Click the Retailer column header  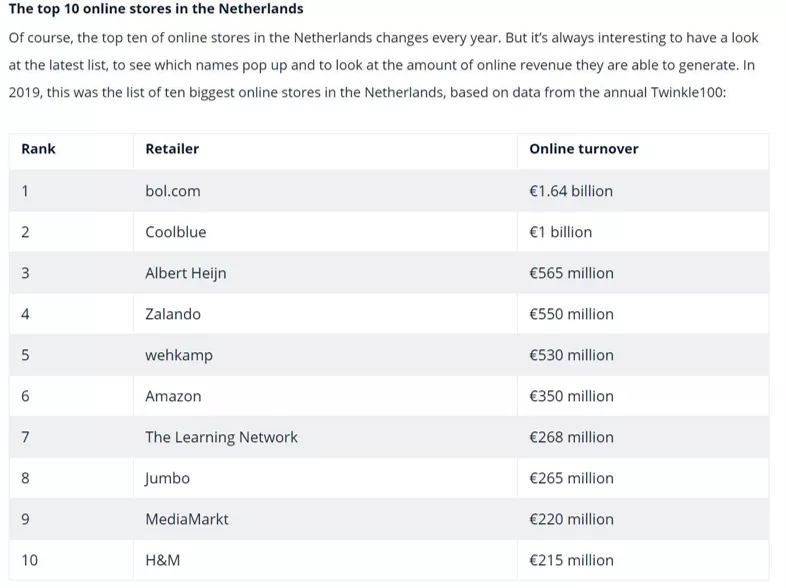[172, 149]
